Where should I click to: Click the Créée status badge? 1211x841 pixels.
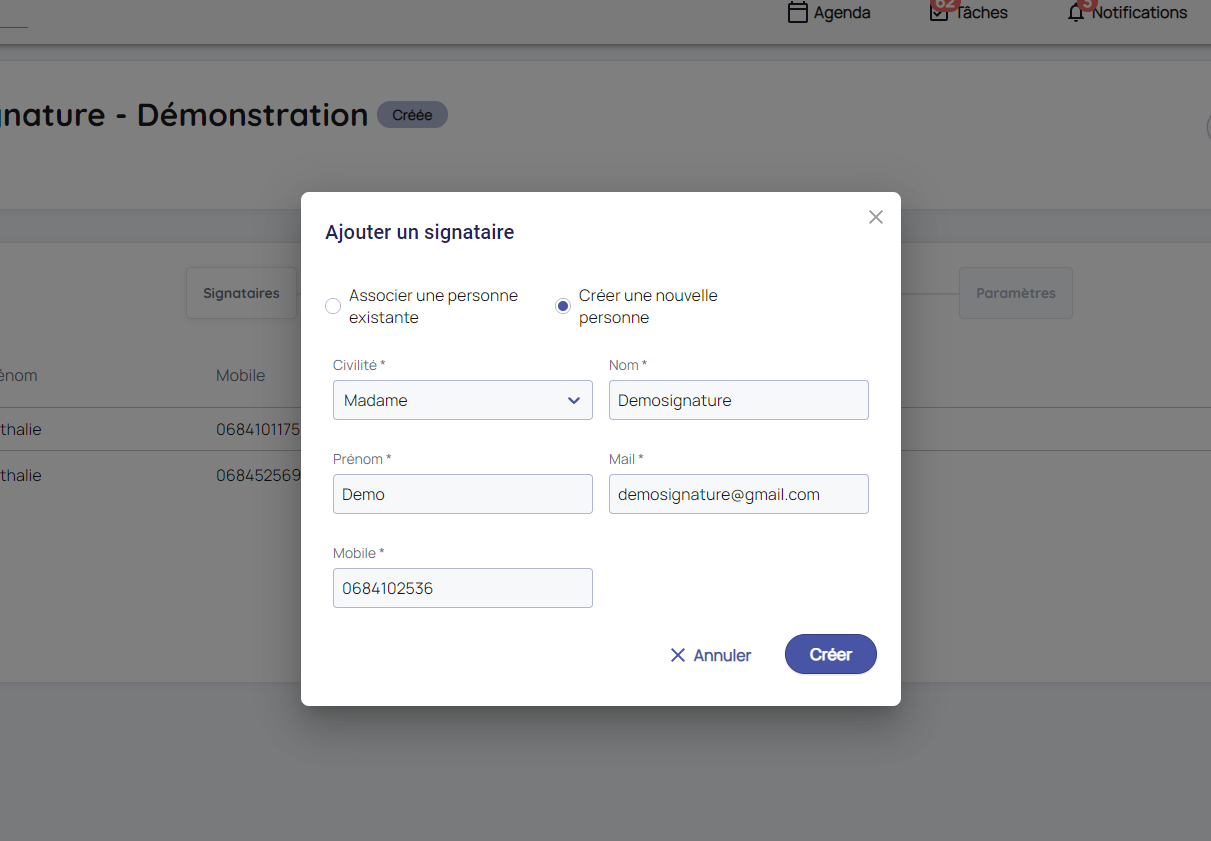[412, 115]
